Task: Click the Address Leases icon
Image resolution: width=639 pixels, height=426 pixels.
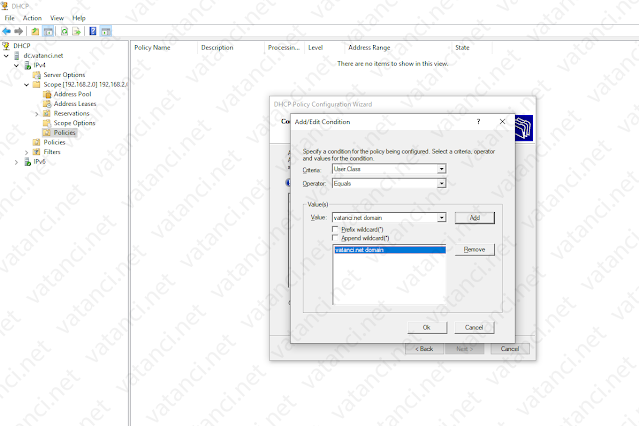Action: [x=47, y=104]
